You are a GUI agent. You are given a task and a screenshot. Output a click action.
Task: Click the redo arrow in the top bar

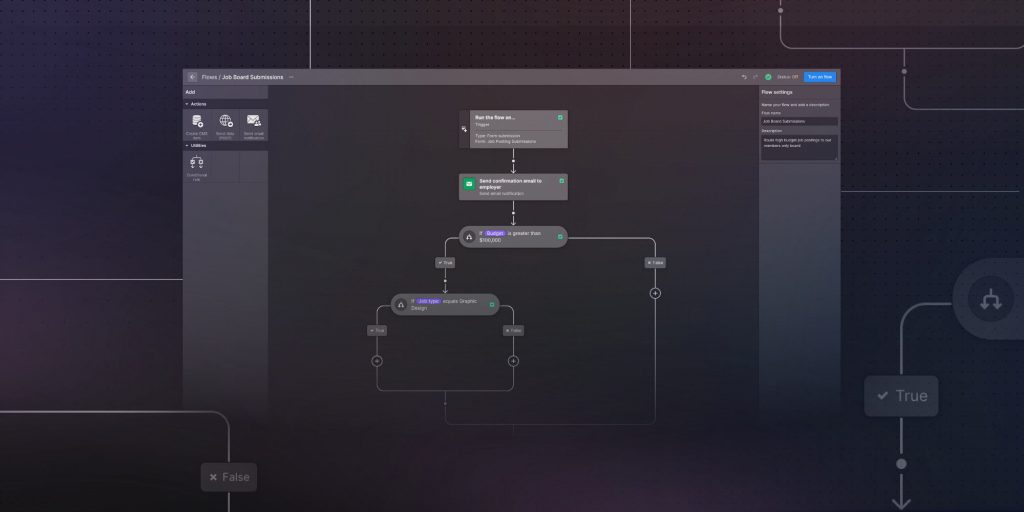[x=756, y=77]
